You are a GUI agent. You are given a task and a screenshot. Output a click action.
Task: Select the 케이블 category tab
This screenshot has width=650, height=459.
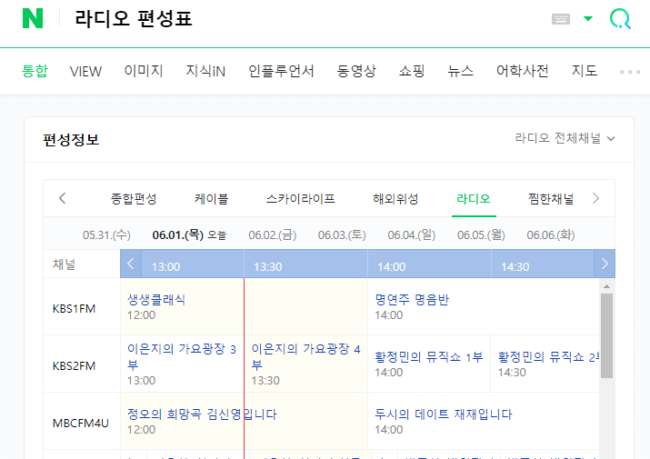[x=211, y=199]
